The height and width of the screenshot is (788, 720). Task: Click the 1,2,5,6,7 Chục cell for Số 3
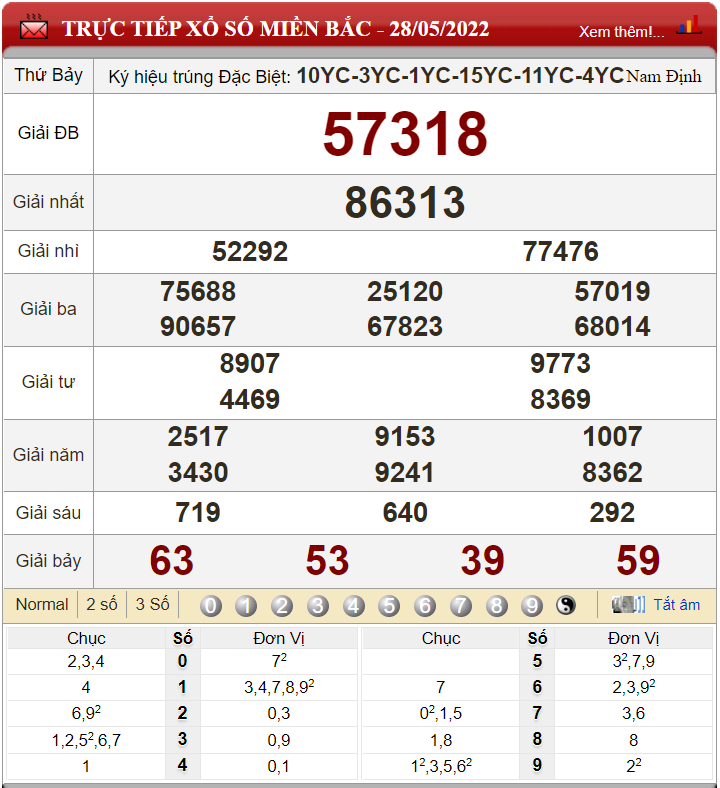coord(86,740)
